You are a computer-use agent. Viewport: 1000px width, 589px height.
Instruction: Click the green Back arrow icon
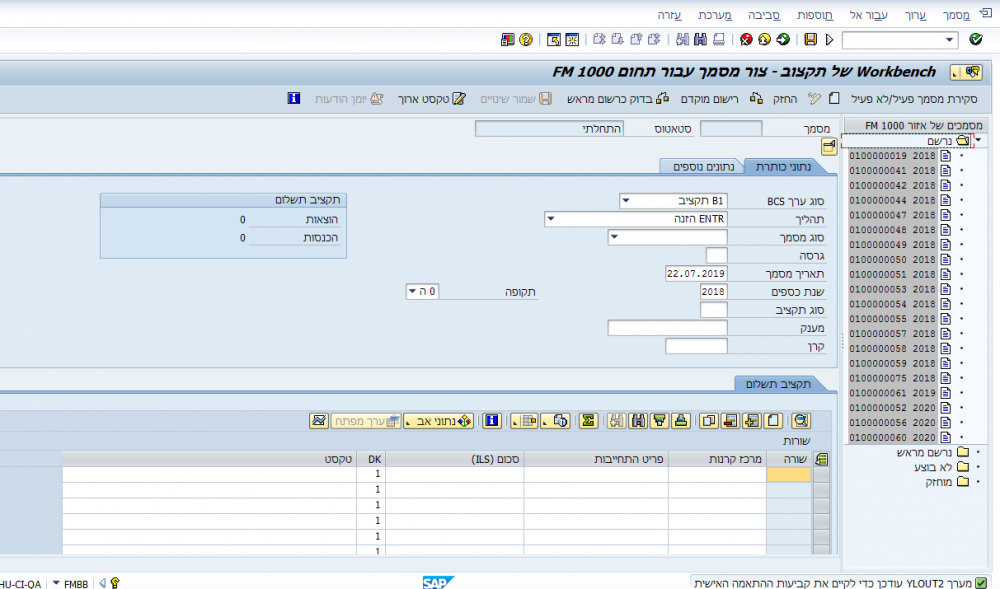(783, 40)
